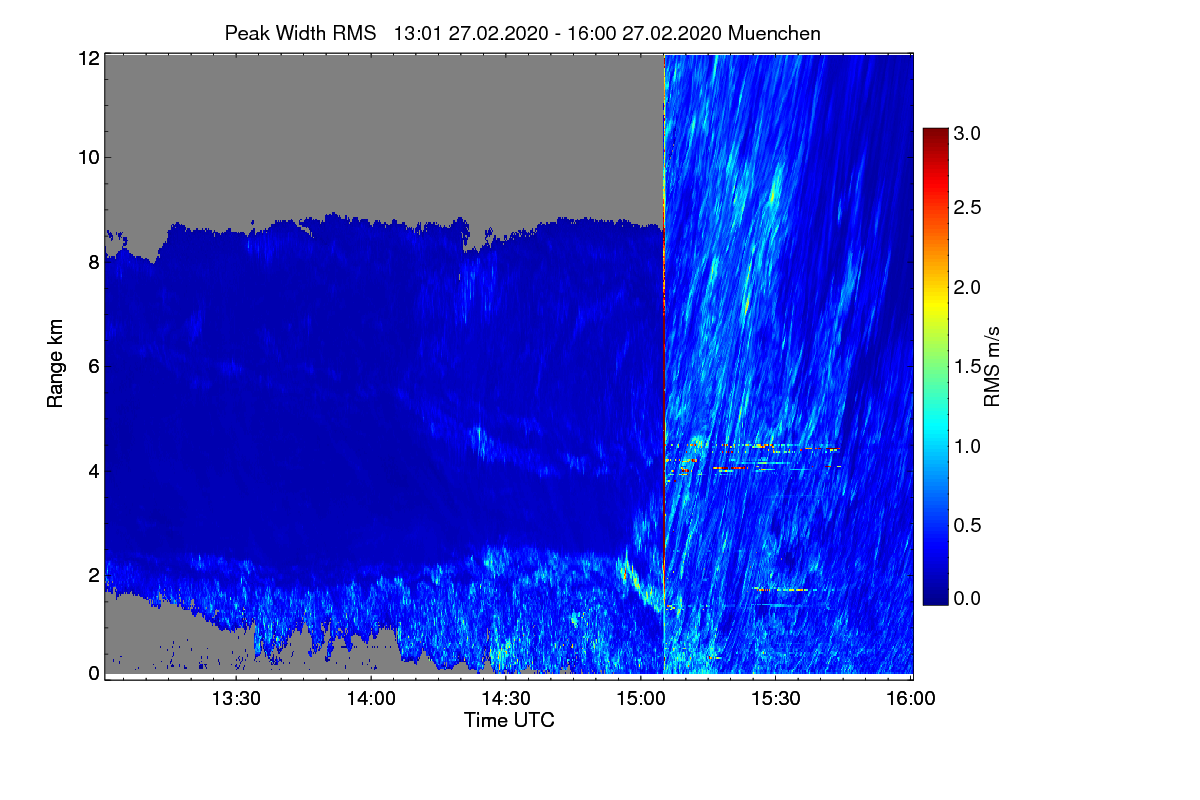Click the colorbar value 2.0
Image resolution: width=1200 pixels, height=800 pixels.
(967, 288)
